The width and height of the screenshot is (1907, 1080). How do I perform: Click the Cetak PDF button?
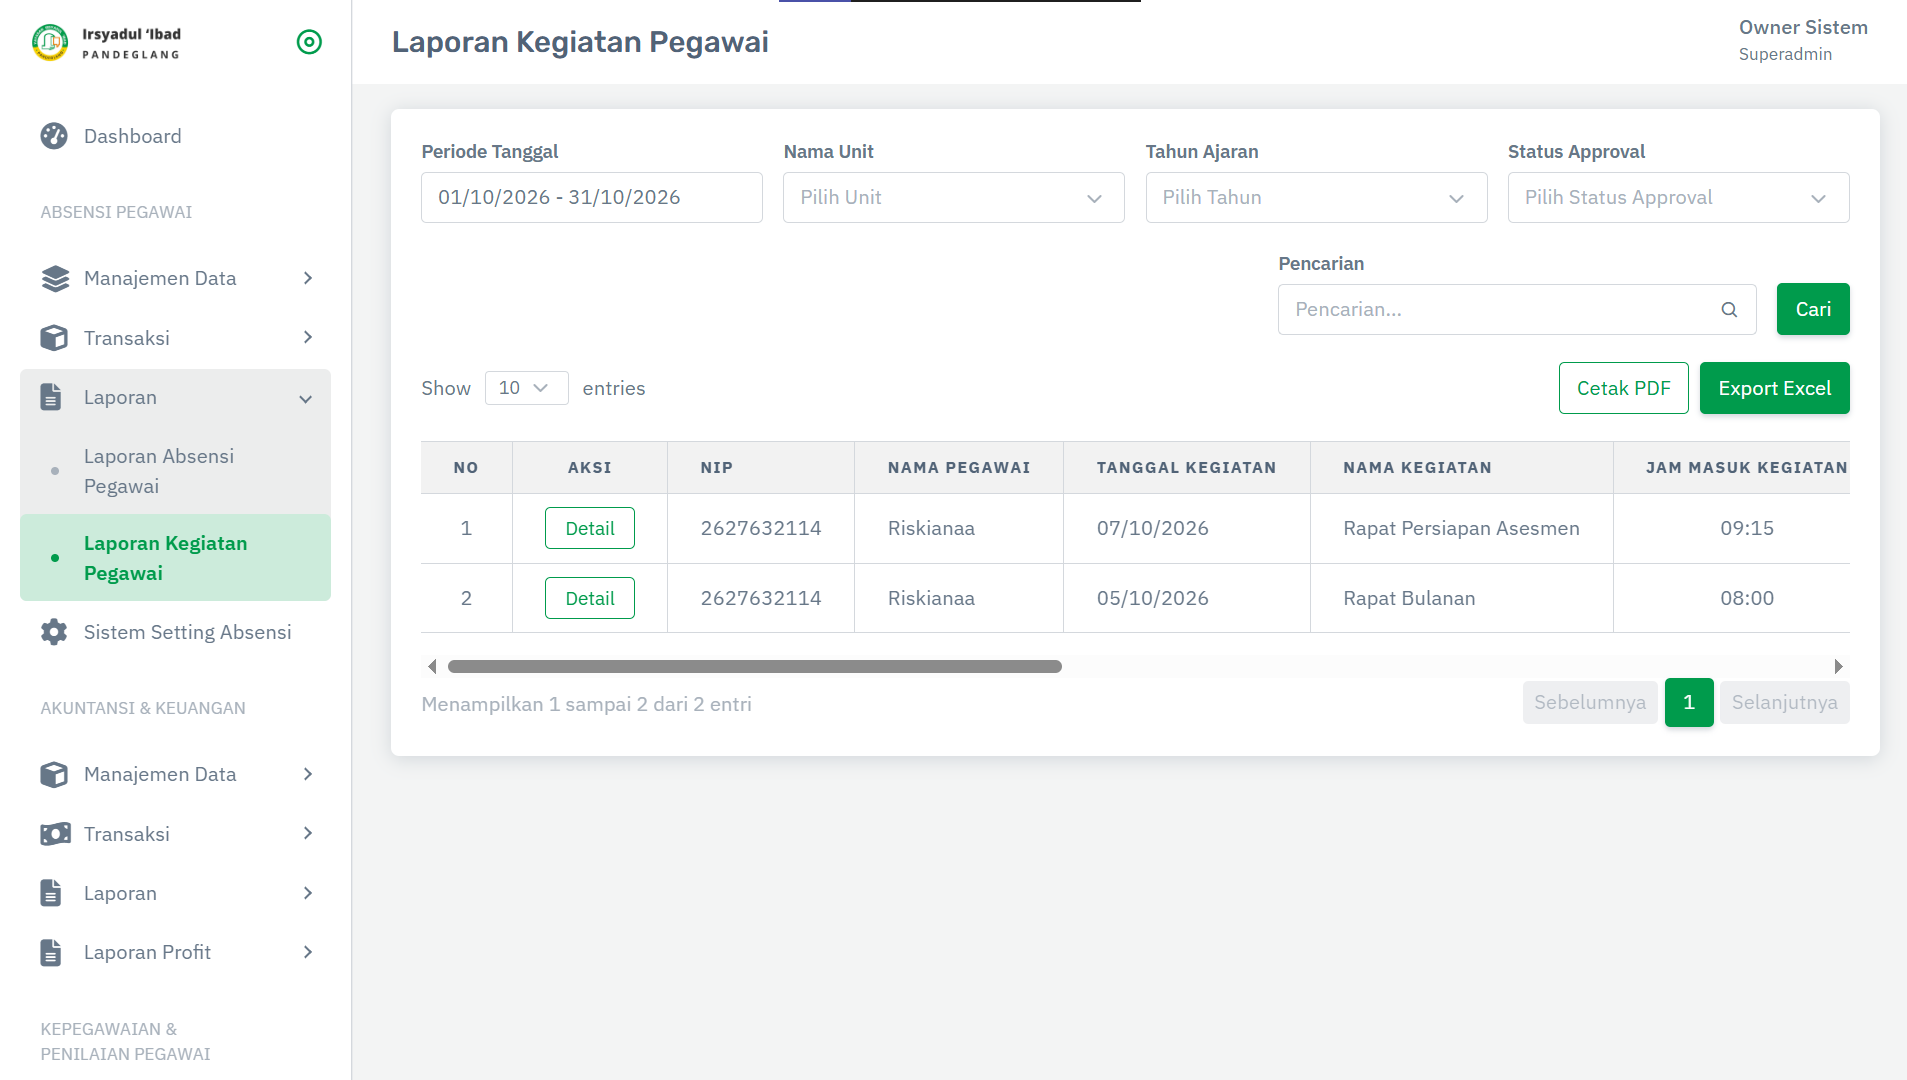[x=1623, y=388]
